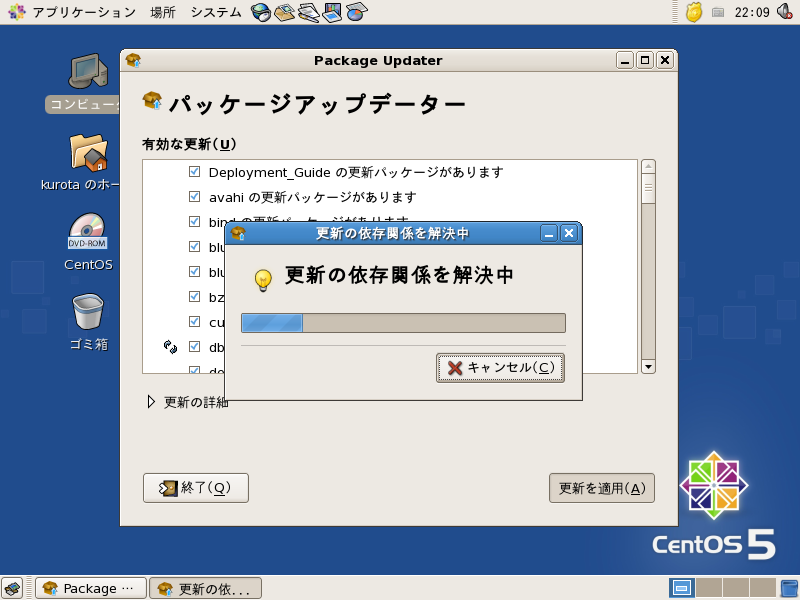This screenshot has width=800, height=600.
Task: Select second workspace in workspace switcher
Action: pyautogui.click(x=709, y=588)
